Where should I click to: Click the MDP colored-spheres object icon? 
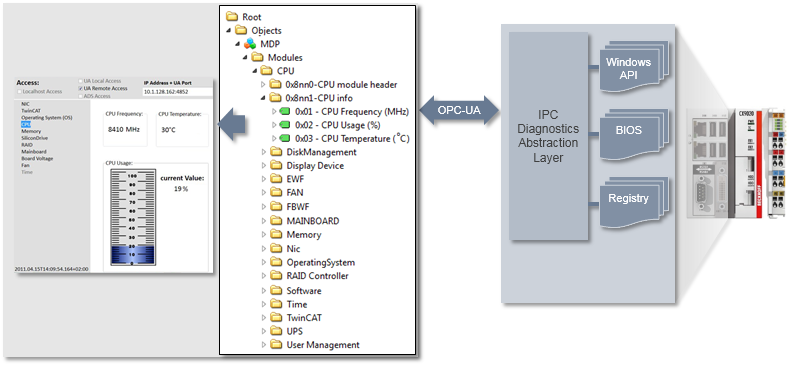coord(250,44)
